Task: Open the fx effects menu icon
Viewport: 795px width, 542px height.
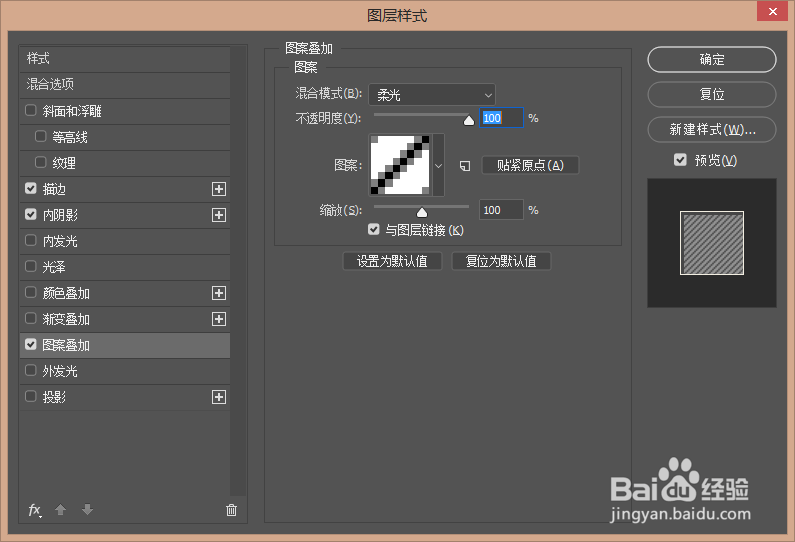Action: [x=34, y=510]
